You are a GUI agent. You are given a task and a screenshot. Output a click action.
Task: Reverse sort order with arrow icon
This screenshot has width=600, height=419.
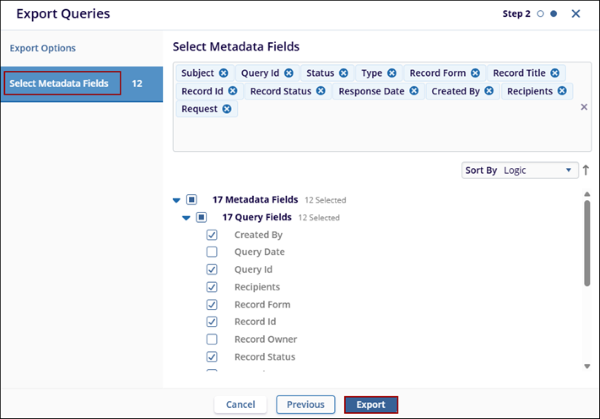coord(586,171)
